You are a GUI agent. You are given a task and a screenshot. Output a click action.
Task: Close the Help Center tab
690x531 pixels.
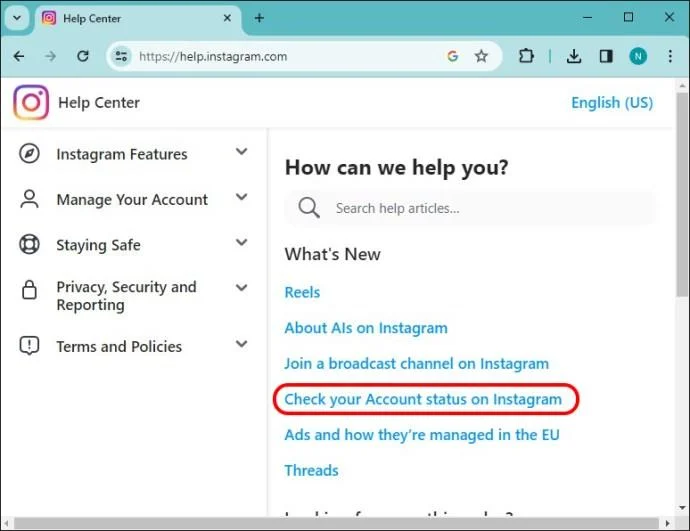click(227, 18)
